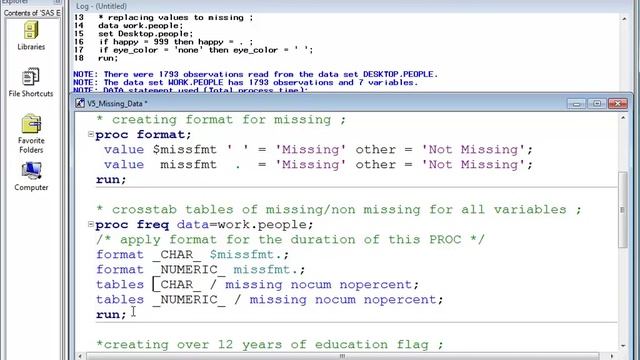This screenshot has height=360, width=640.
Task: Click log NOTE about WORK.PEOPLE data set
Action: (x=246, y=82)
